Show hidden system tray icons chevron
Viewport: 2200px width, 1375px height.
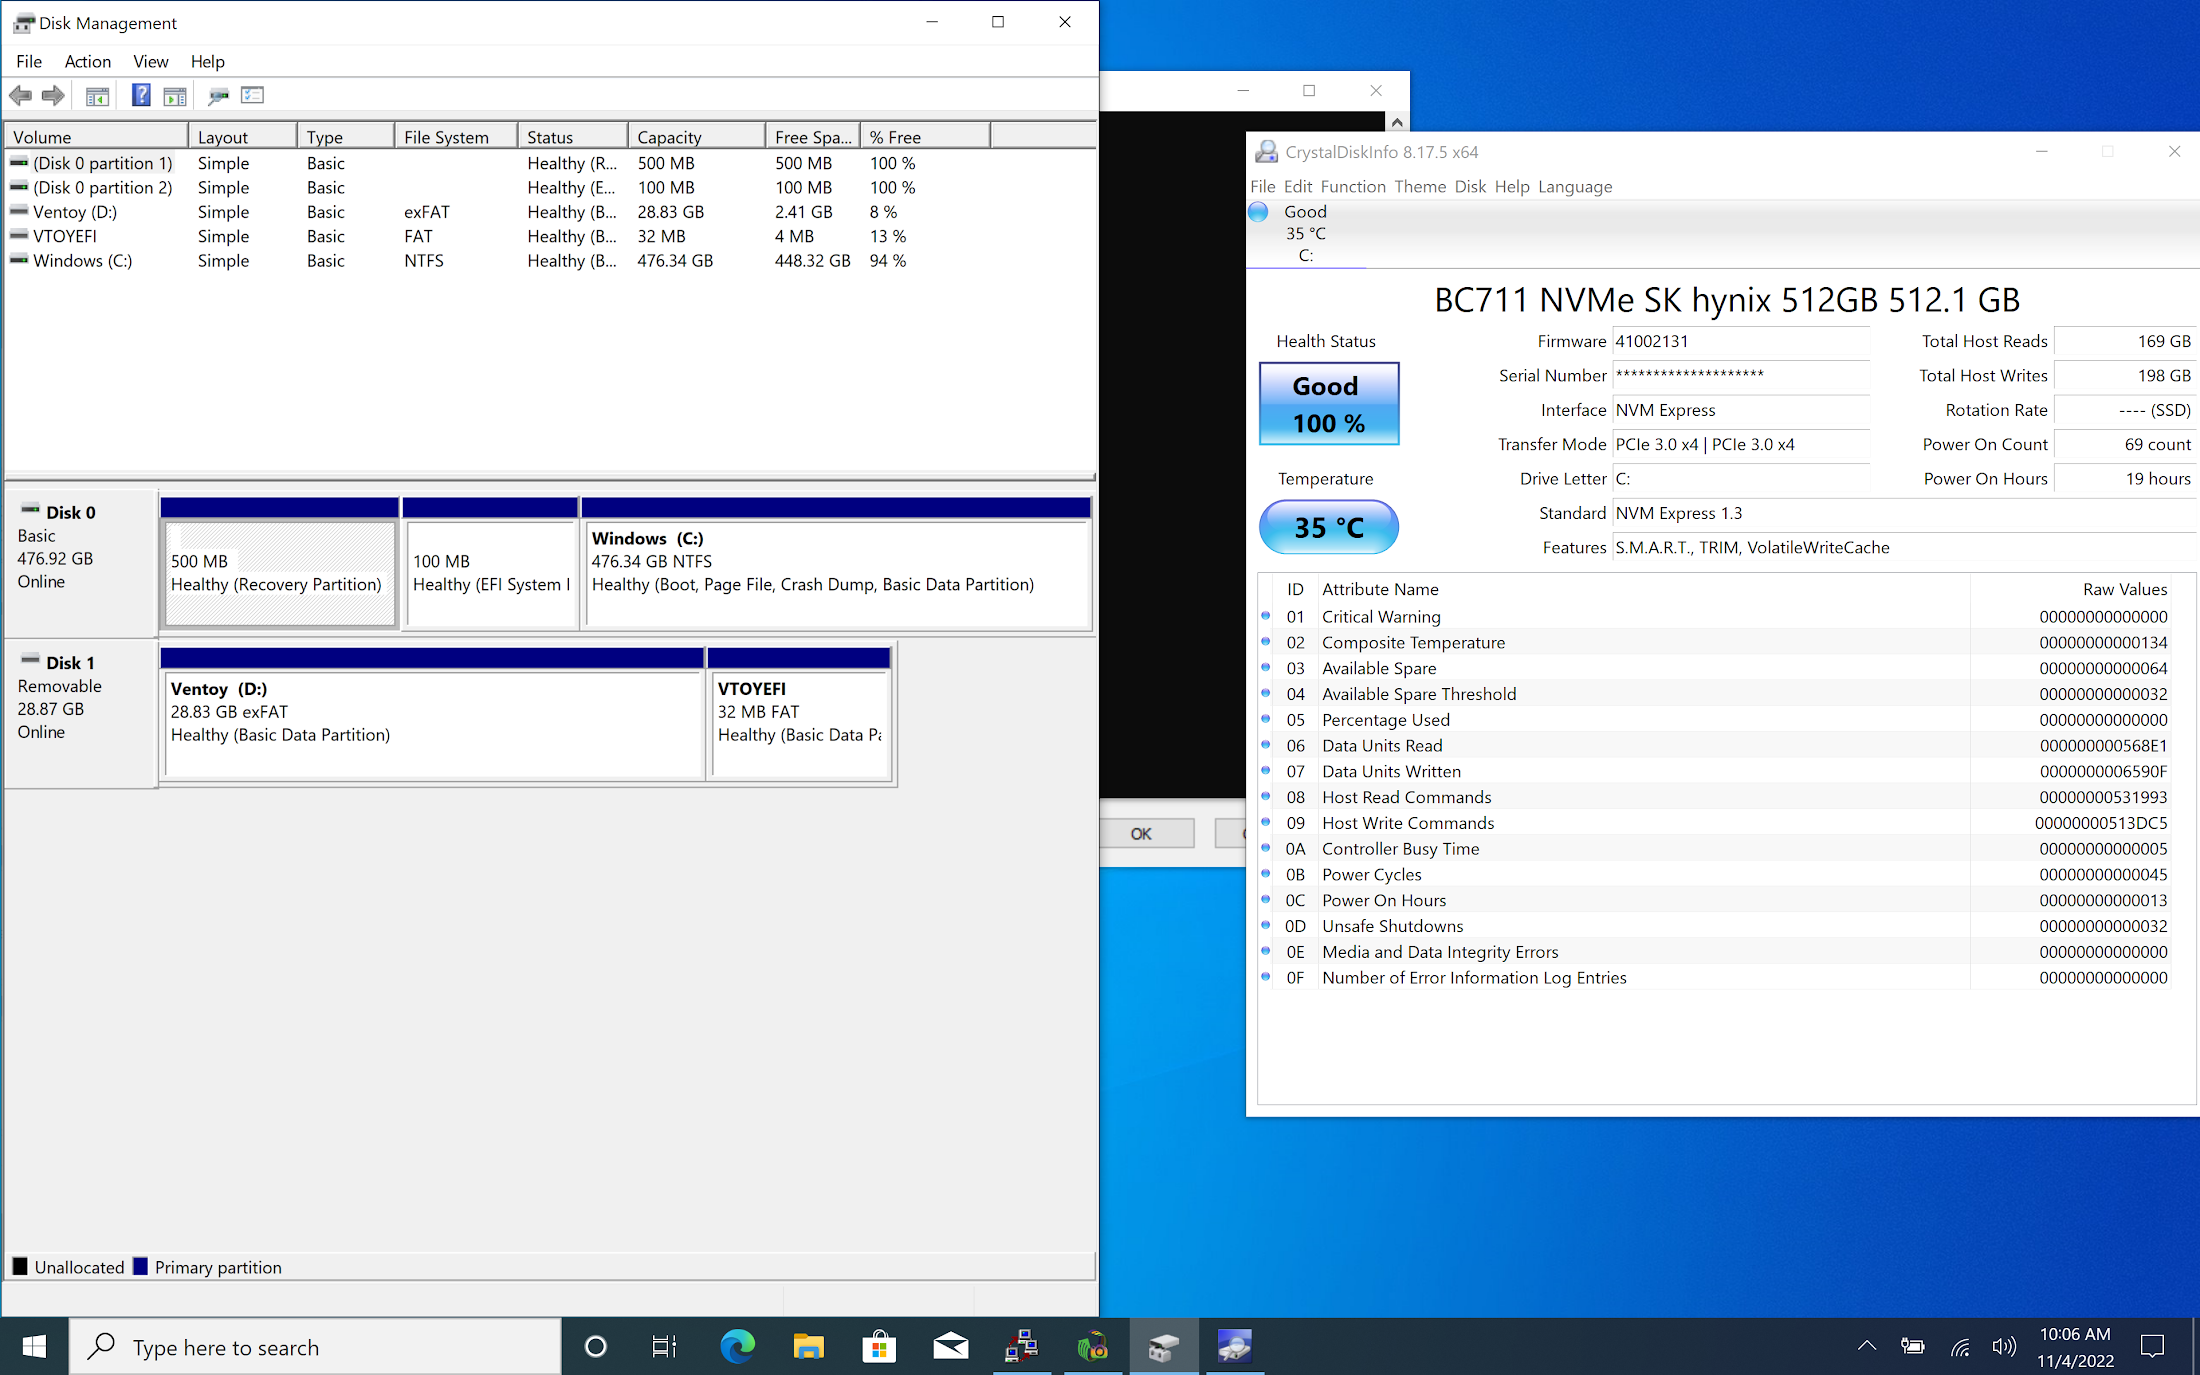point(1866,1346)
